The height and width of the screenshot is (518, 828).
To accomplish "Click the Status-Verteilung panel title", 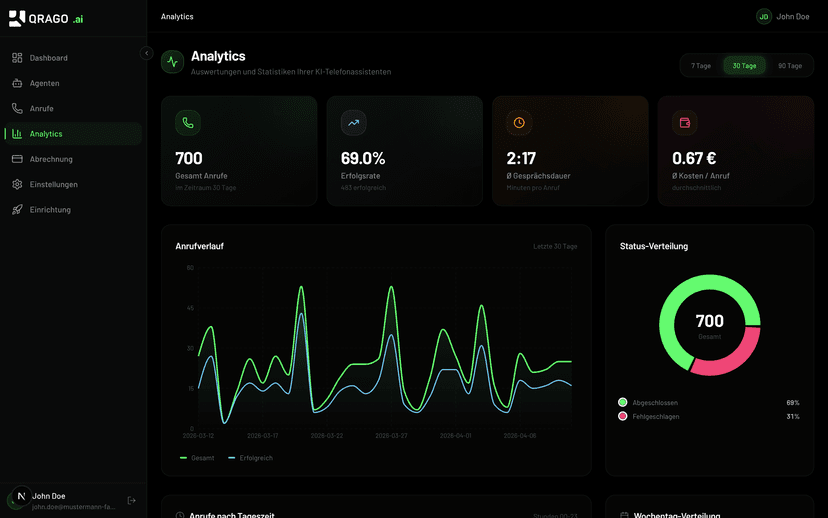I will (x=654, y=246).
